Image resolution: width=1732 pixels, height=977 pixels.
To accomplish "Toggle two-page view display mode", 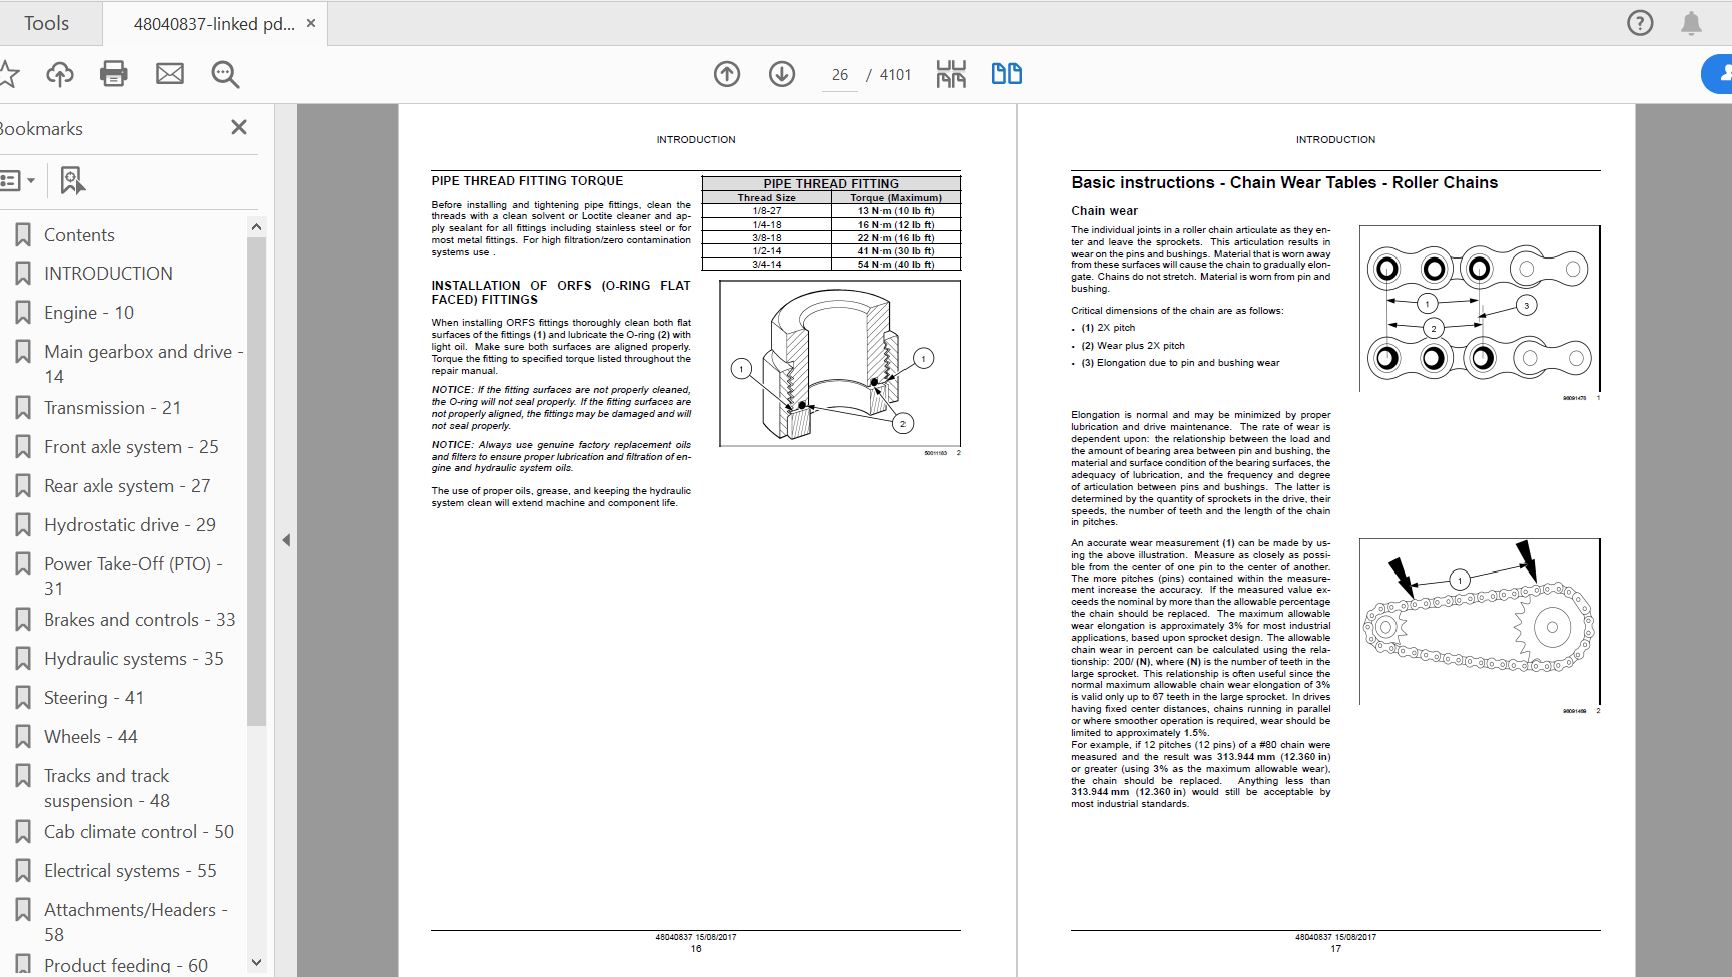I will click(x=1006, y=74).
